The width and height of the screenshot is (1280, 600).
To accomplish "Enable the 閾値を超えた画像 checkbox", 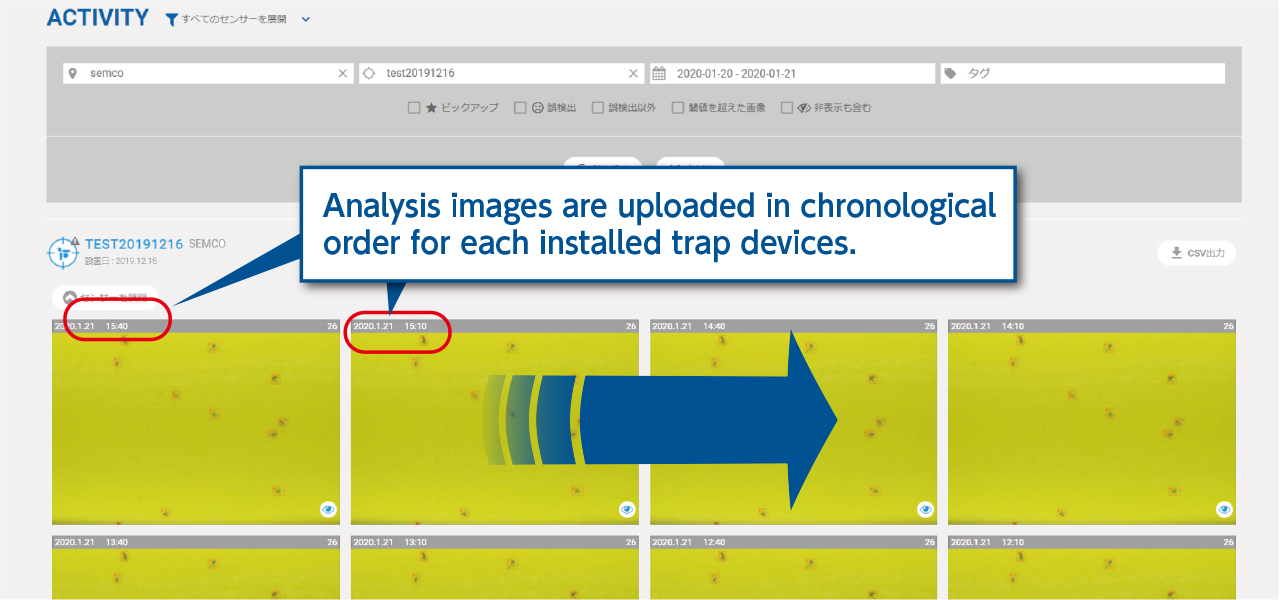I will 678,108.
